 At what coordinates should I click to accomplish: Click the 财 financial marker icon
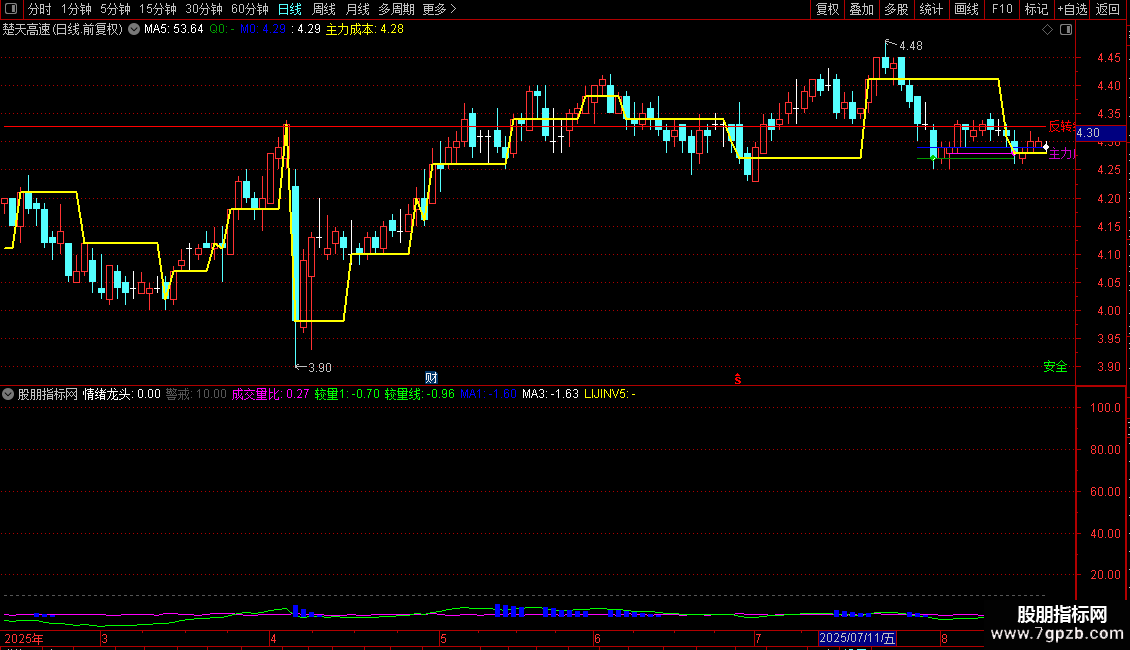pyautogui.click(x=431, y=378)
